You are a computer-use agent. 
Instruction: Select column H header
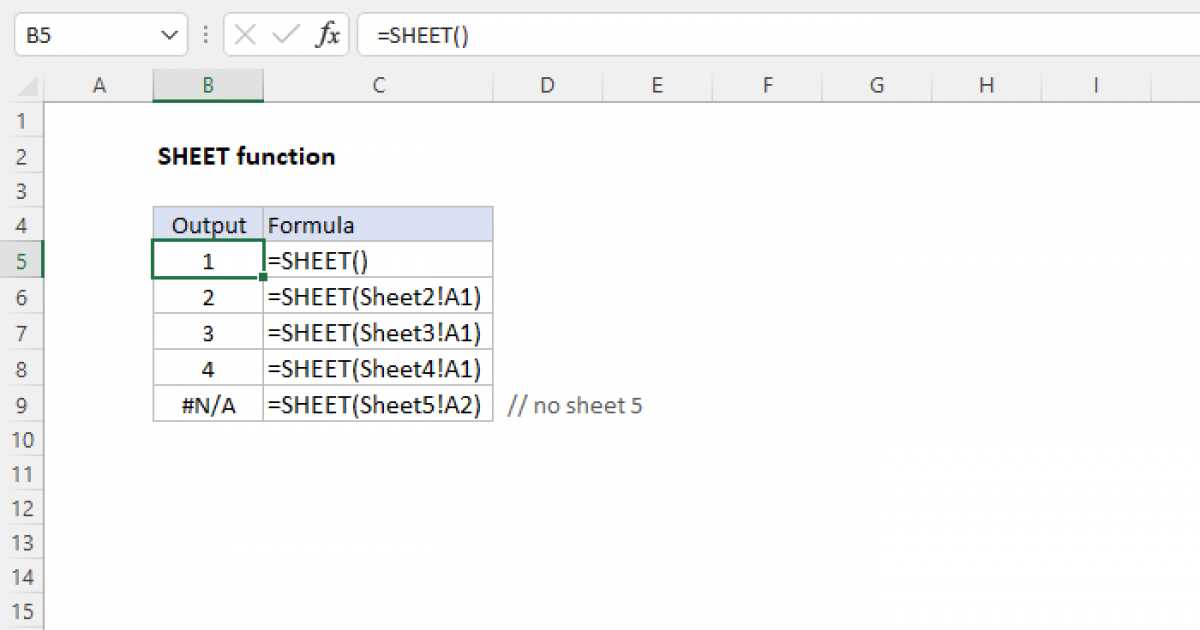coord(987,86)
